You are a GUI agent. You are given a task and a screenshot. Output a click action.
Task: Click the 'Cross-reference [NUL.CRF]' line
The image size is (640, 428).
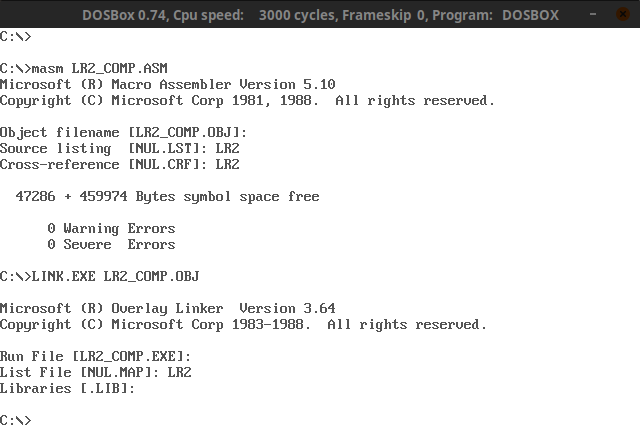coord(119,165)
